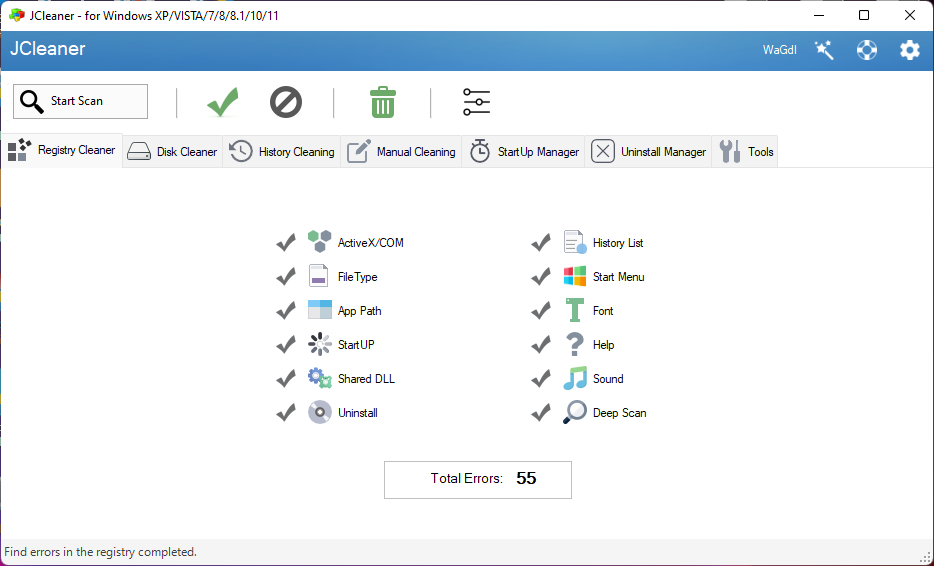Select the Tools tab
934x566 pixels.
pyautogui.click(x=745, y=152)
